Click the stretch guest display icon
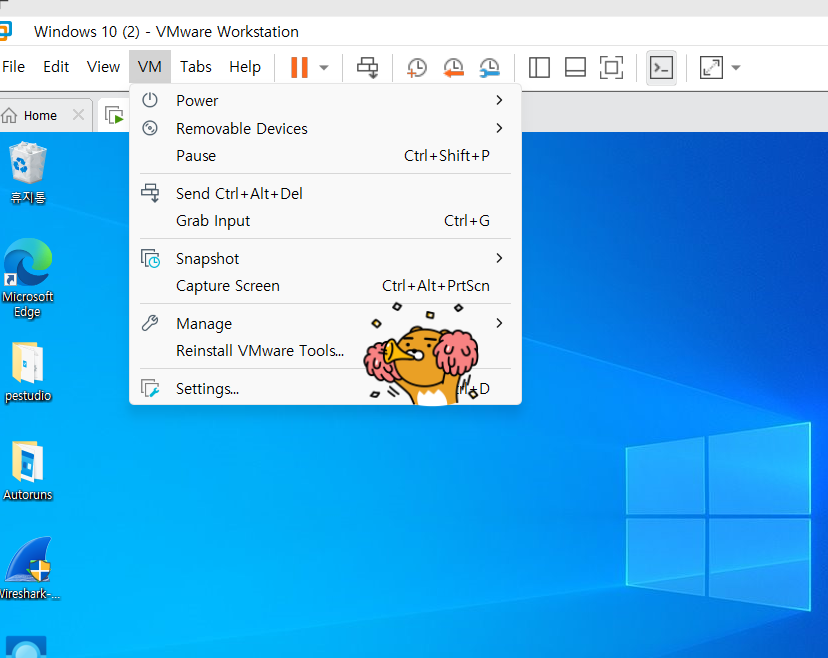This screenshot has width=828, height=658. click(711, 68)
